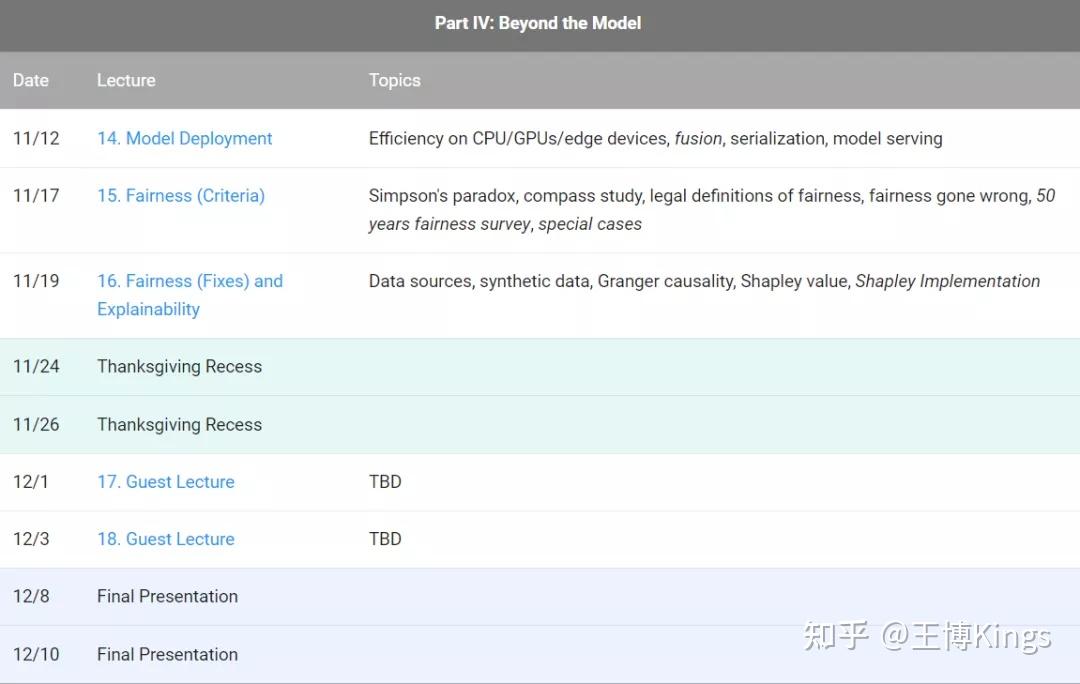Open the 17. Guest Lecture link
This screenshot has height=684, width=1080.
pyautogui.click(x=165, y=481)
